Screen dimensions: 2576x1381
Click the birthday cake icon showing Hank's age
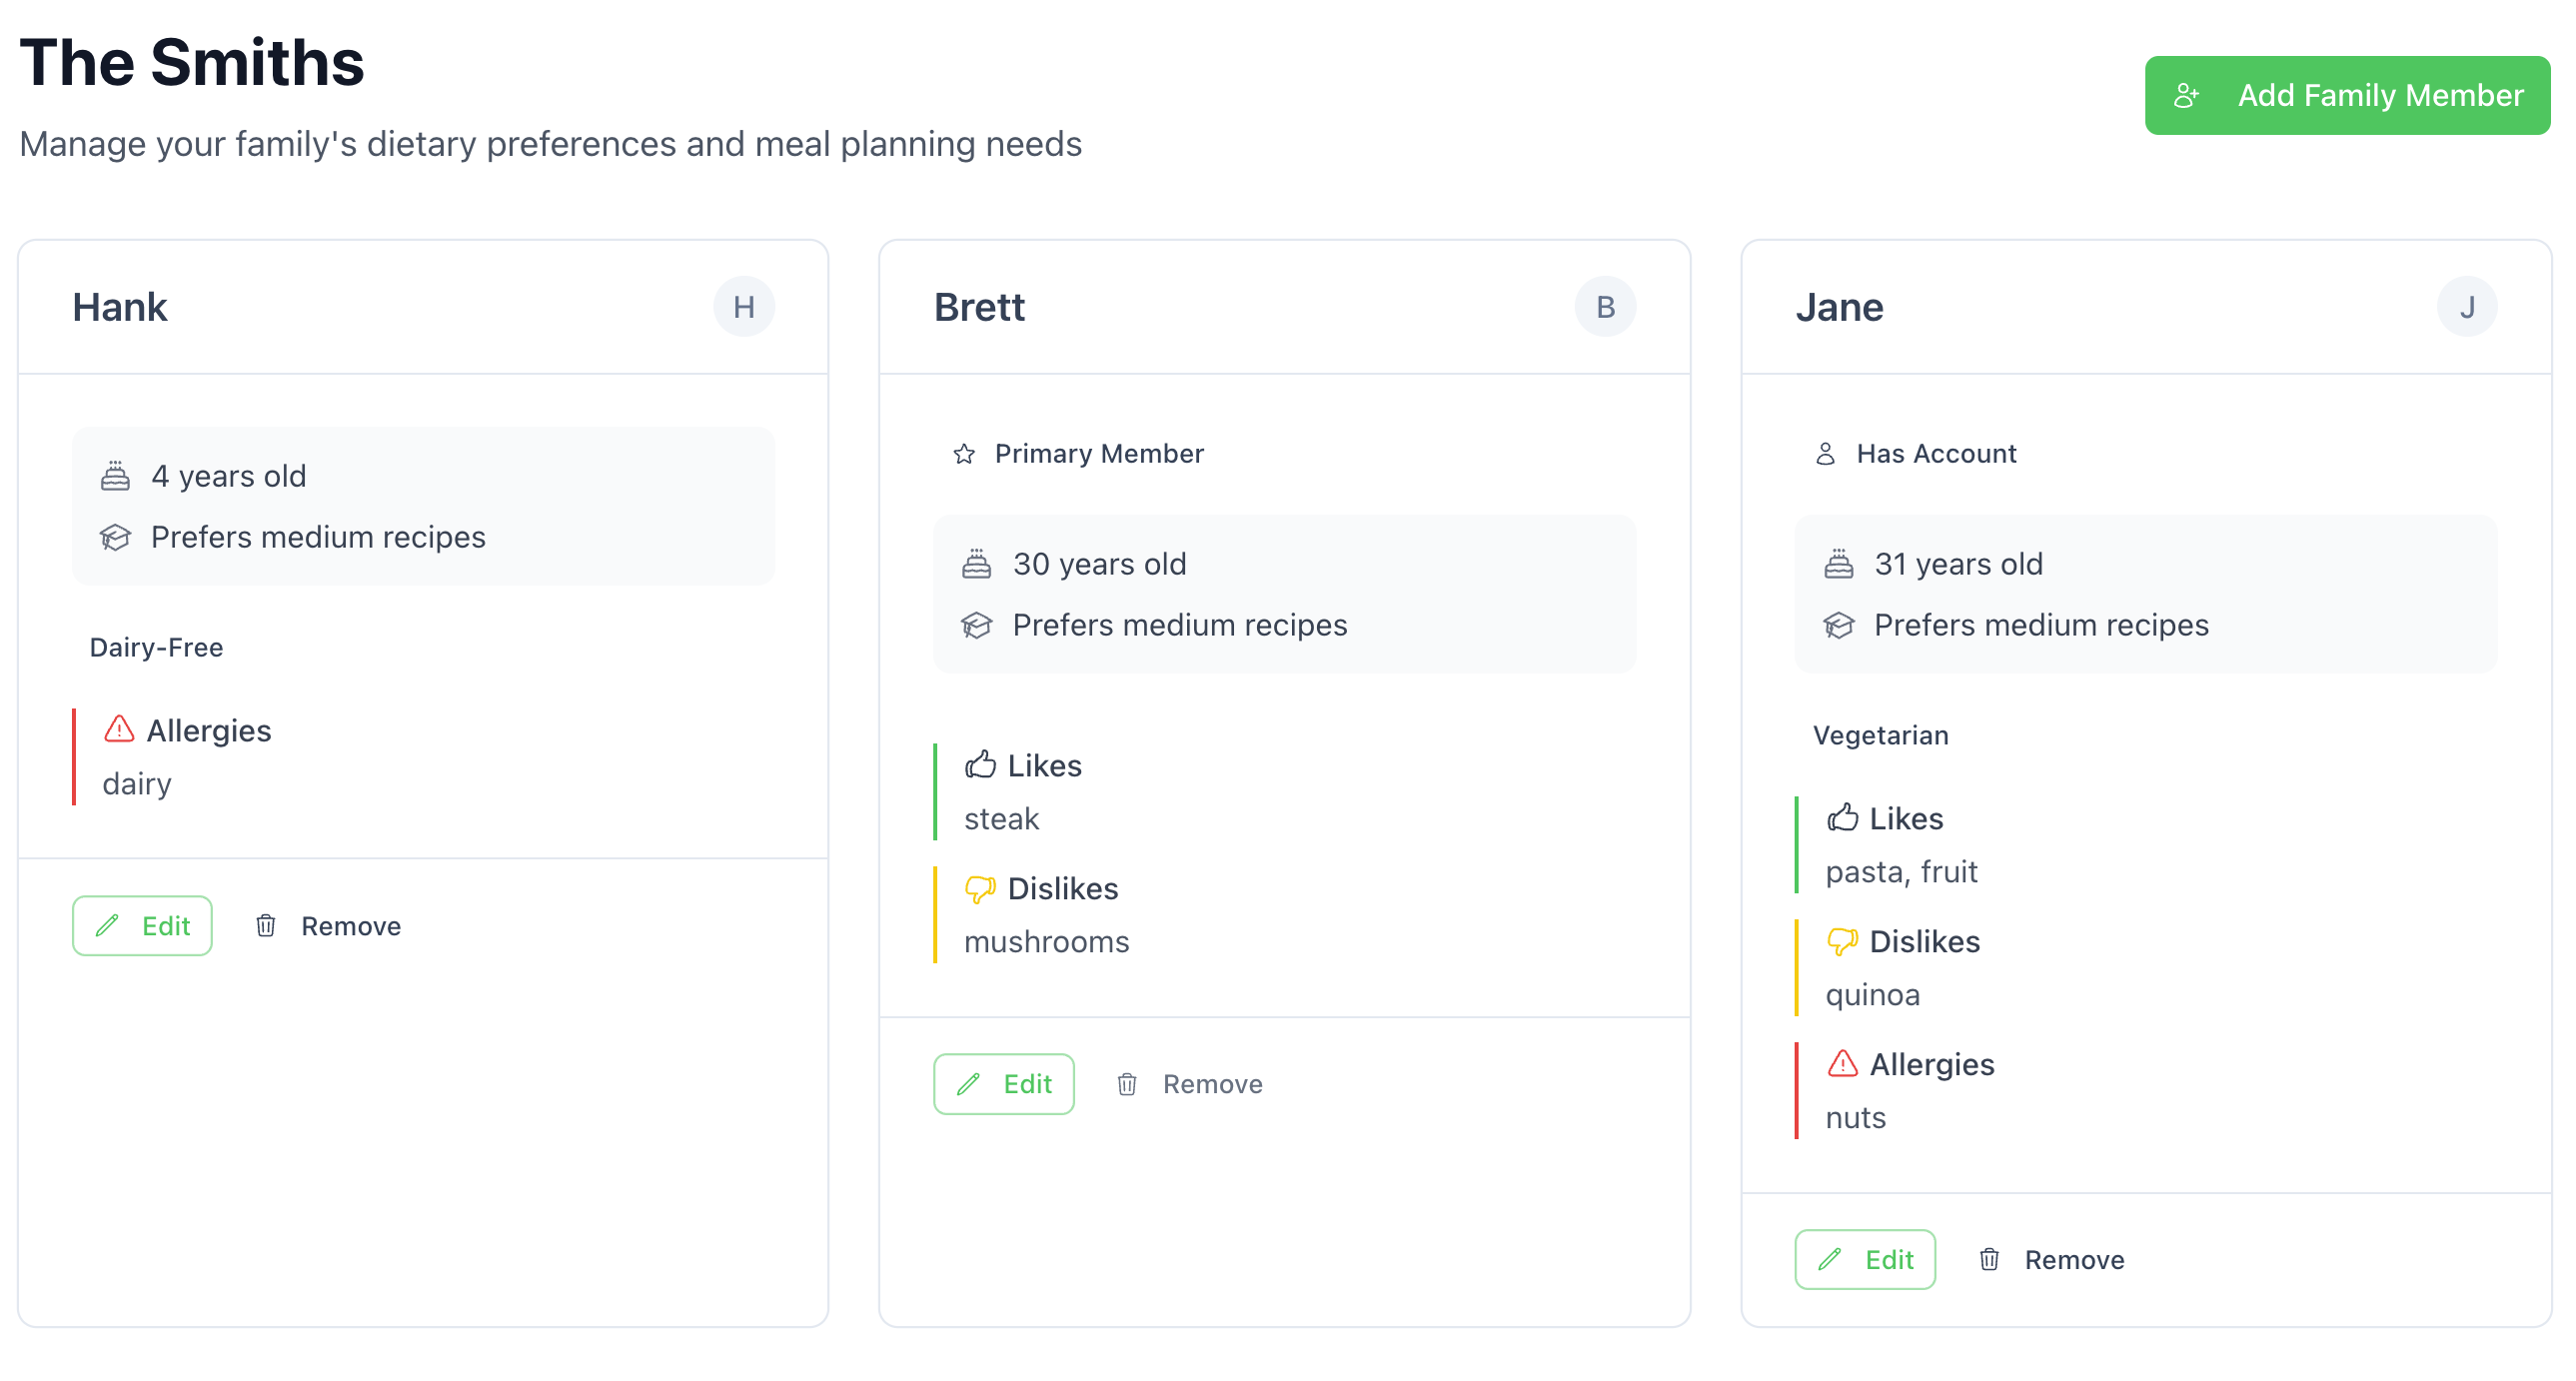115,476
